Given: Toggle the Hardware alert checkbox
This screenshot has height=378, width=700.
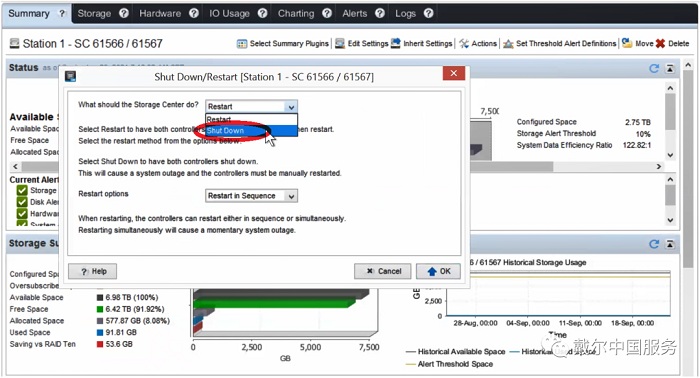Looking at the screenshot, I should point(22,214).
